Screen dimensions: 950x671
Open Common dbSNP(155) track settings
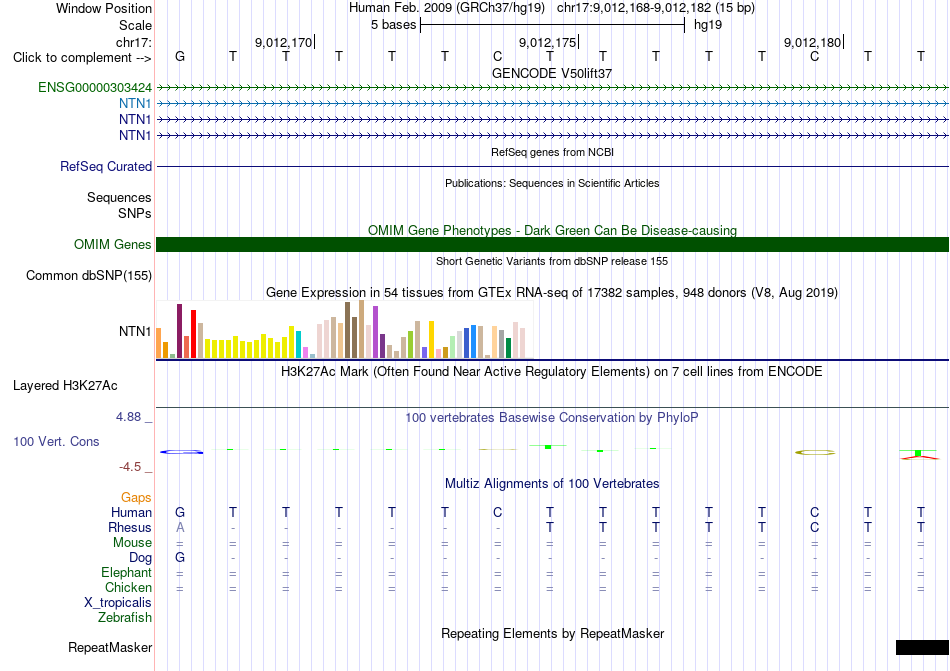(x=89, y=276)
